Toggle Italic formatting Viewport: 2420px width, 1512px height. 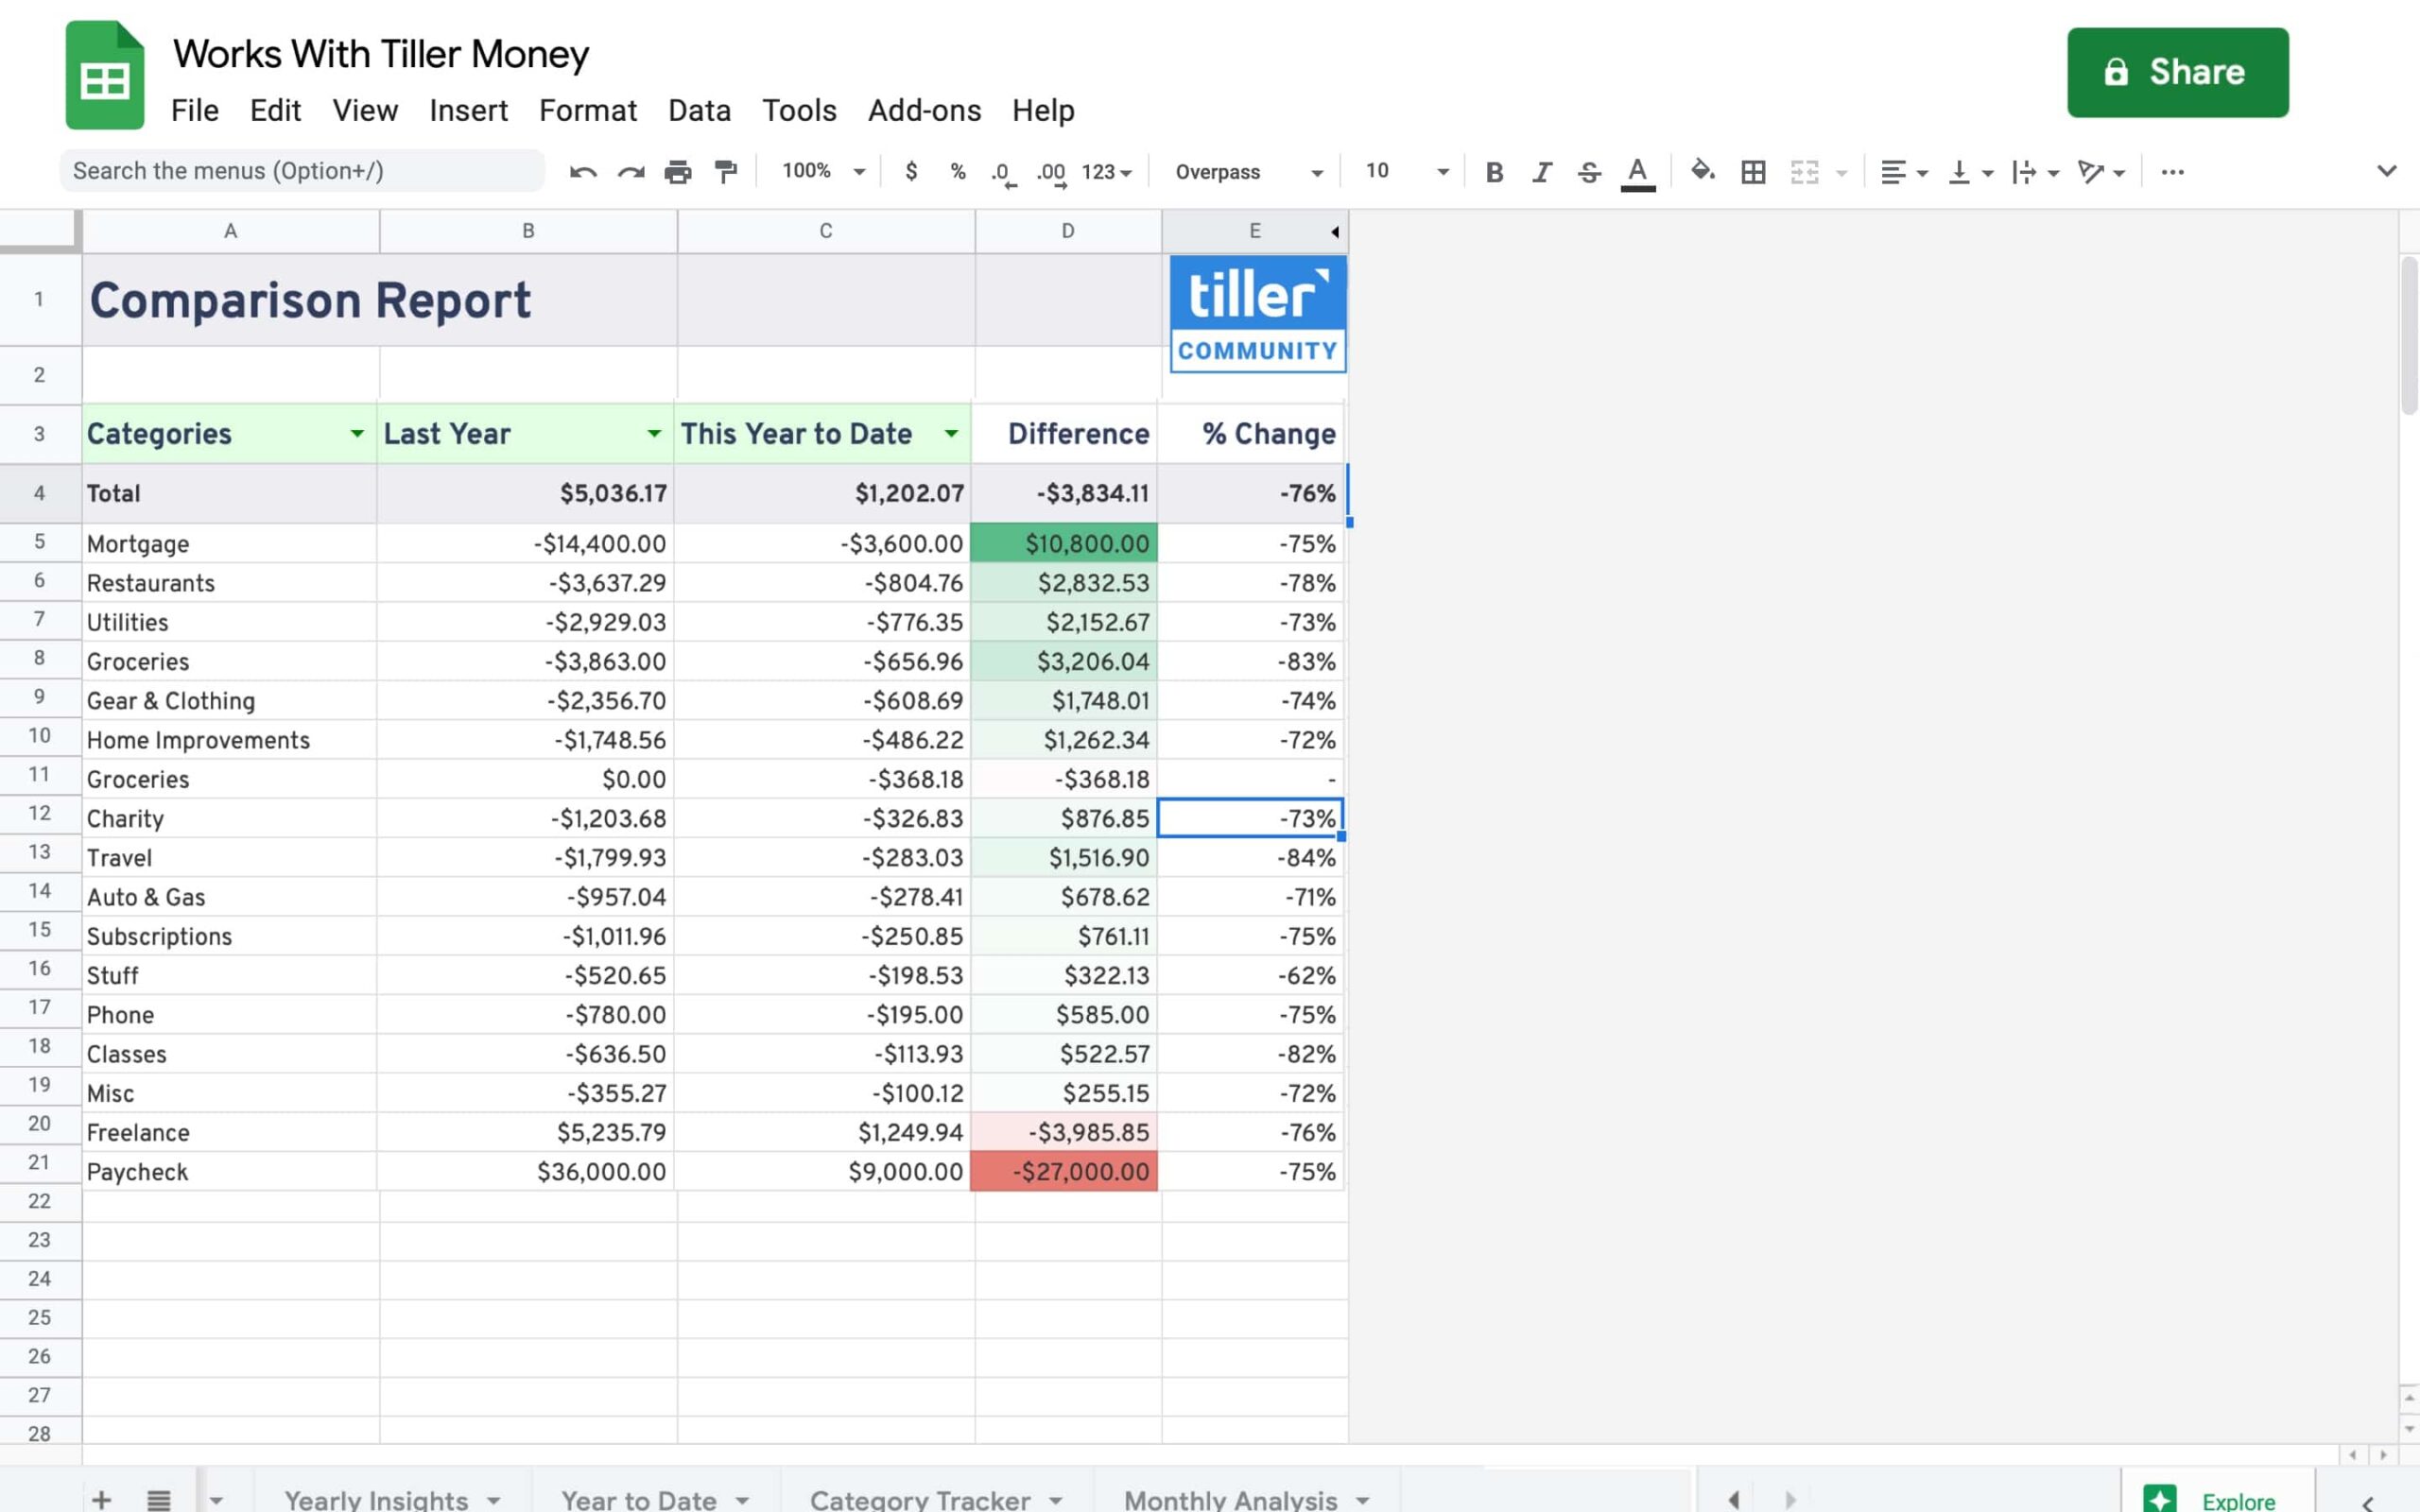pyautogui.click(x=1542, y=172)
